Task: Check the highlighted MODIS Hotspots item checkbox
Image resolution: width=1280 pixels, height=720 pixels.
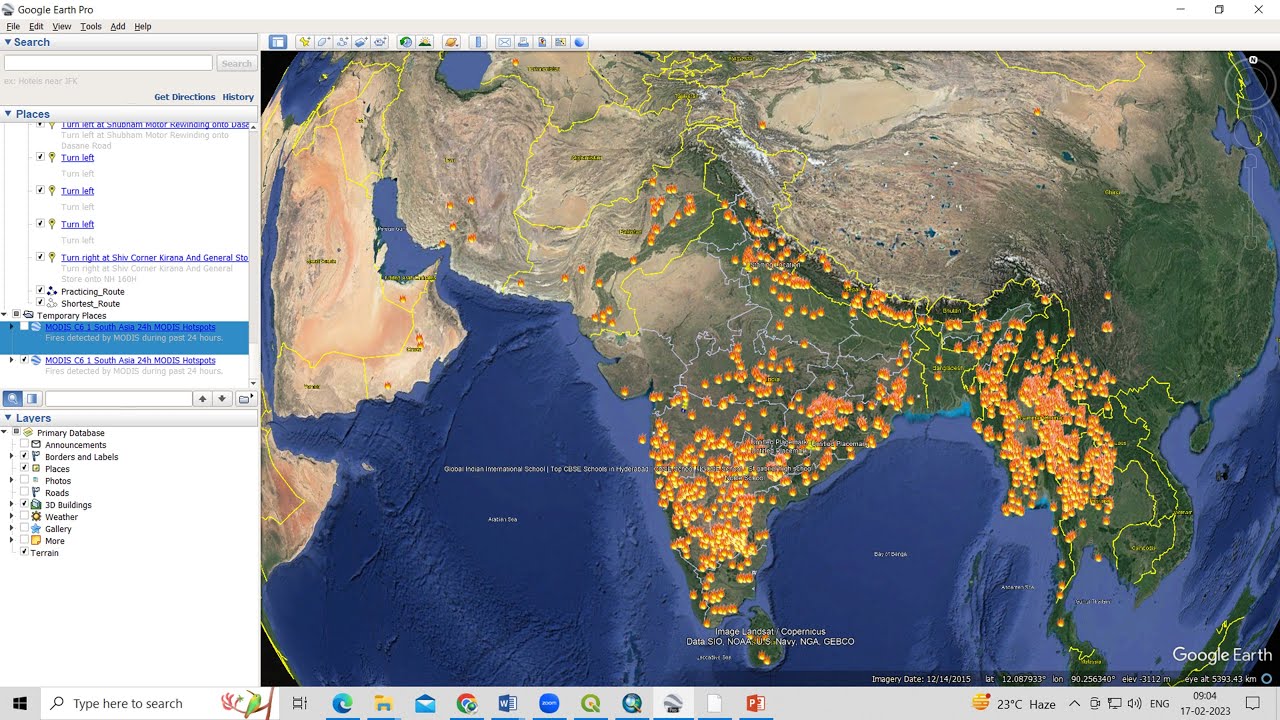Action: (x=24, y=327)
